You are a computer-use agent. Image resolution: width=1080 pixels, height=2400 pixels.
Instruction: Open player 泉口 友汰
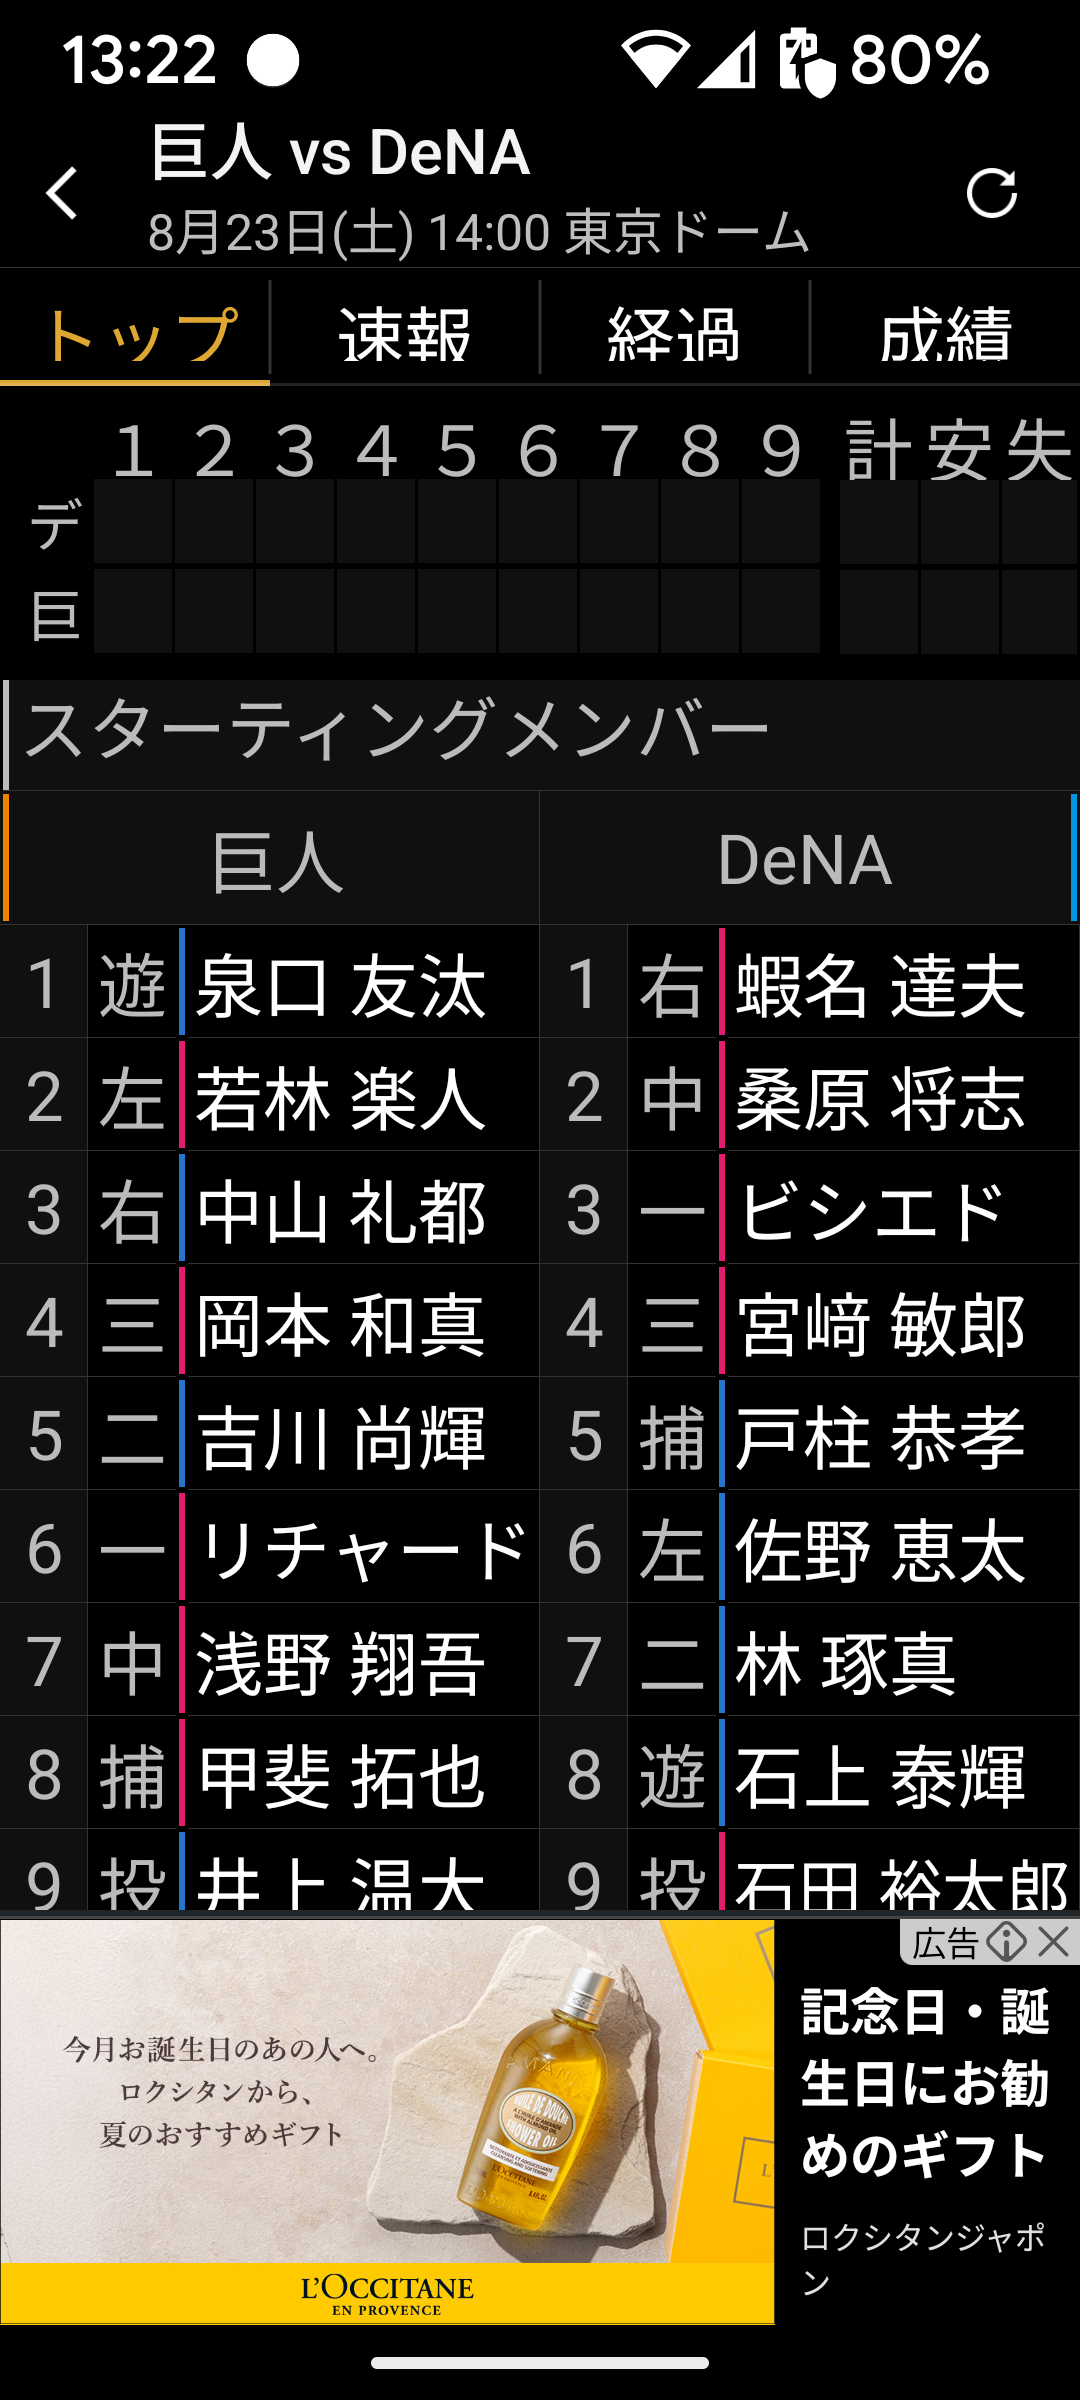(x=340, y=985)
